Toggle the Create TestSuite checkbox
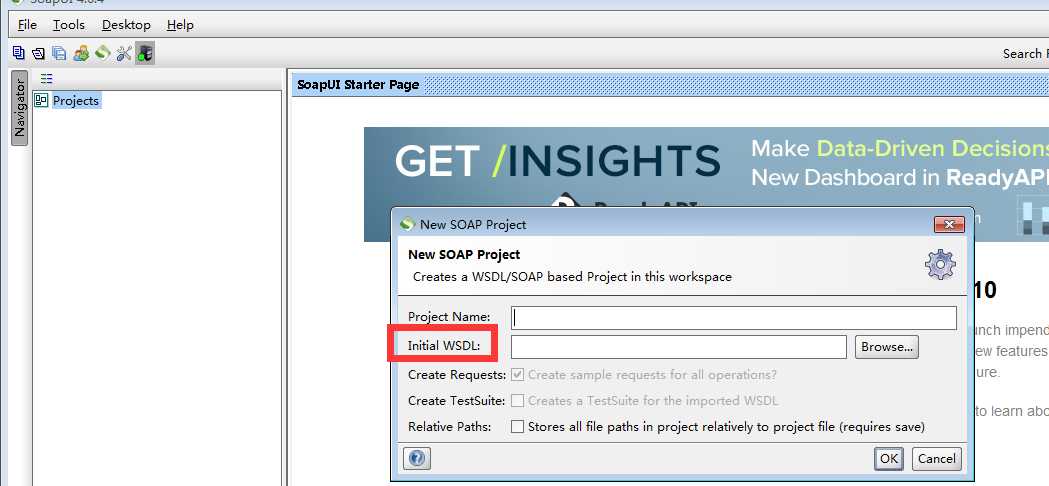The height and width of the screenshot is (486, 1049). tap(517, 401)
